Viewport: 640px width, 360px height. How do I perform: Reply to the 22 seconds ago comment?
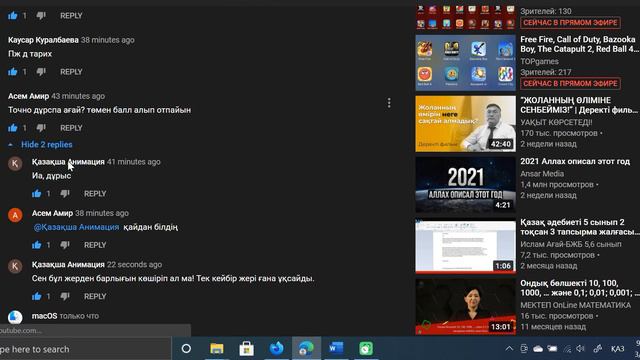tap(95, 297)
